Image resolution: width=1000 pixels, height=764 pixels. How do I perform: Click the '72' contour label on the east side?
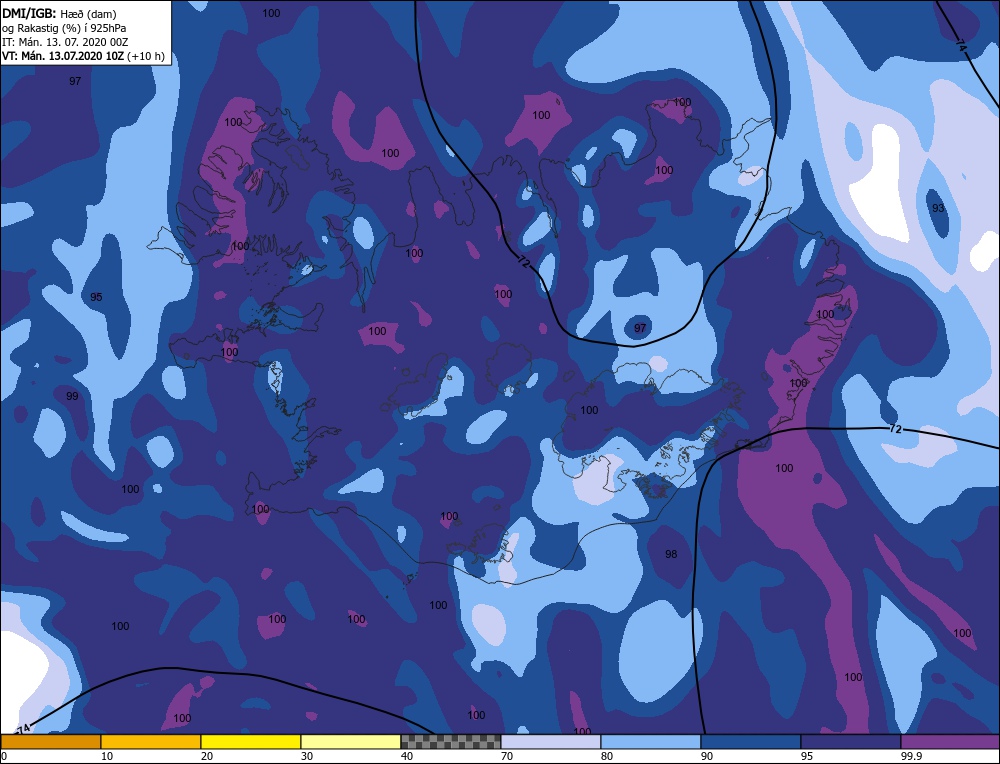[x=895, y=430]
